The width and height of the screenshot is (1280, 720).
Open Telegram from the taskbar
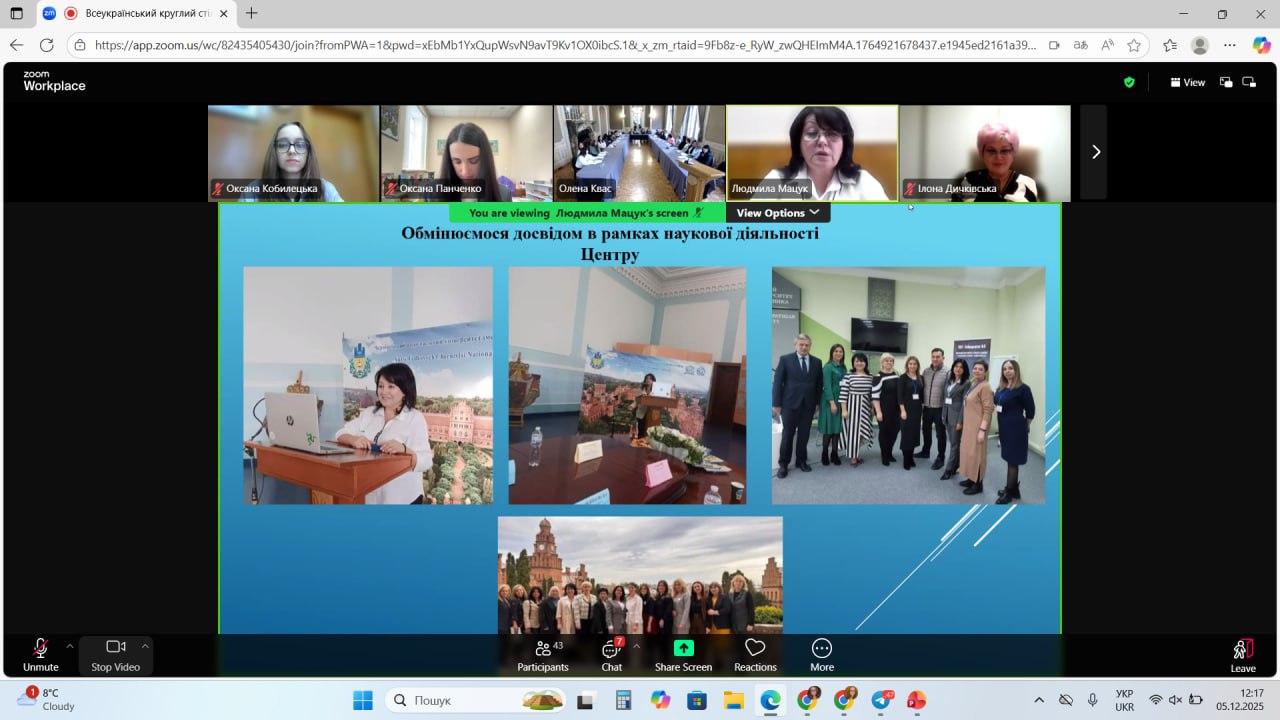(880, 700)
